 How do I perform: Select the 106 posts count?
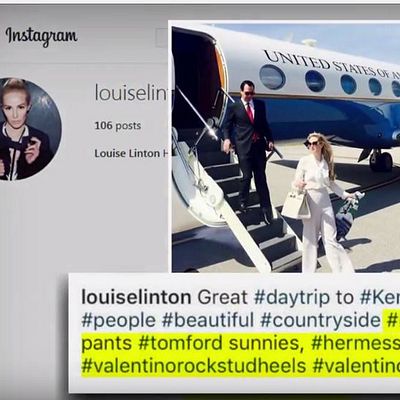tap(118, 126)
